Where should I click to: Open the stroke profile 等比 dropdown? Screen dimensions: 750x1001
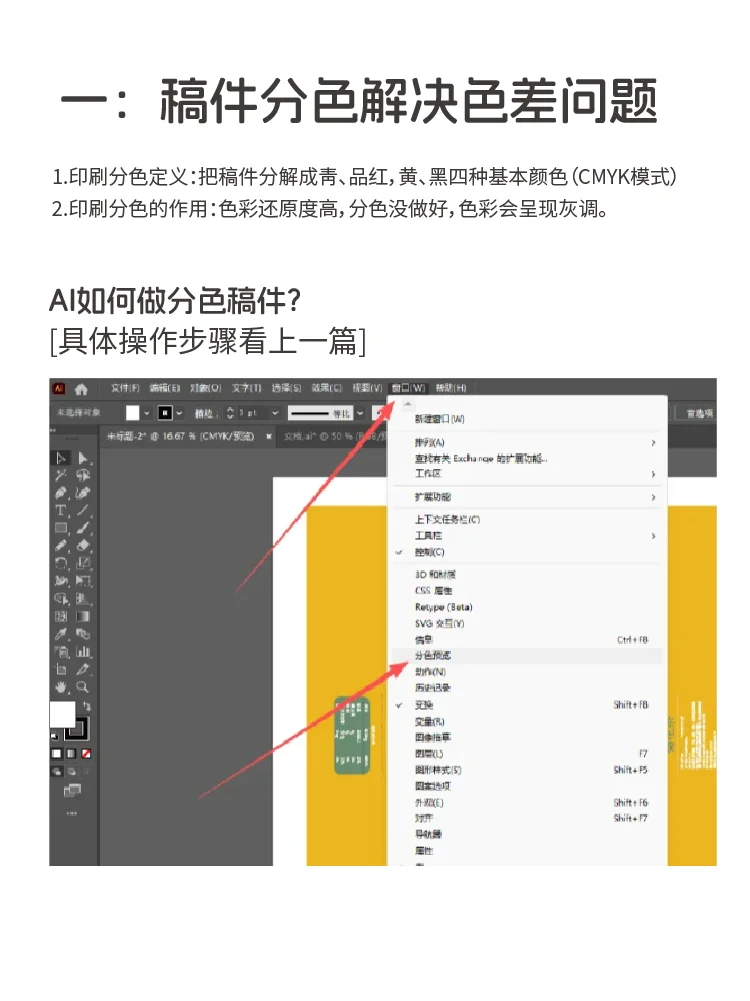[360, 413]
